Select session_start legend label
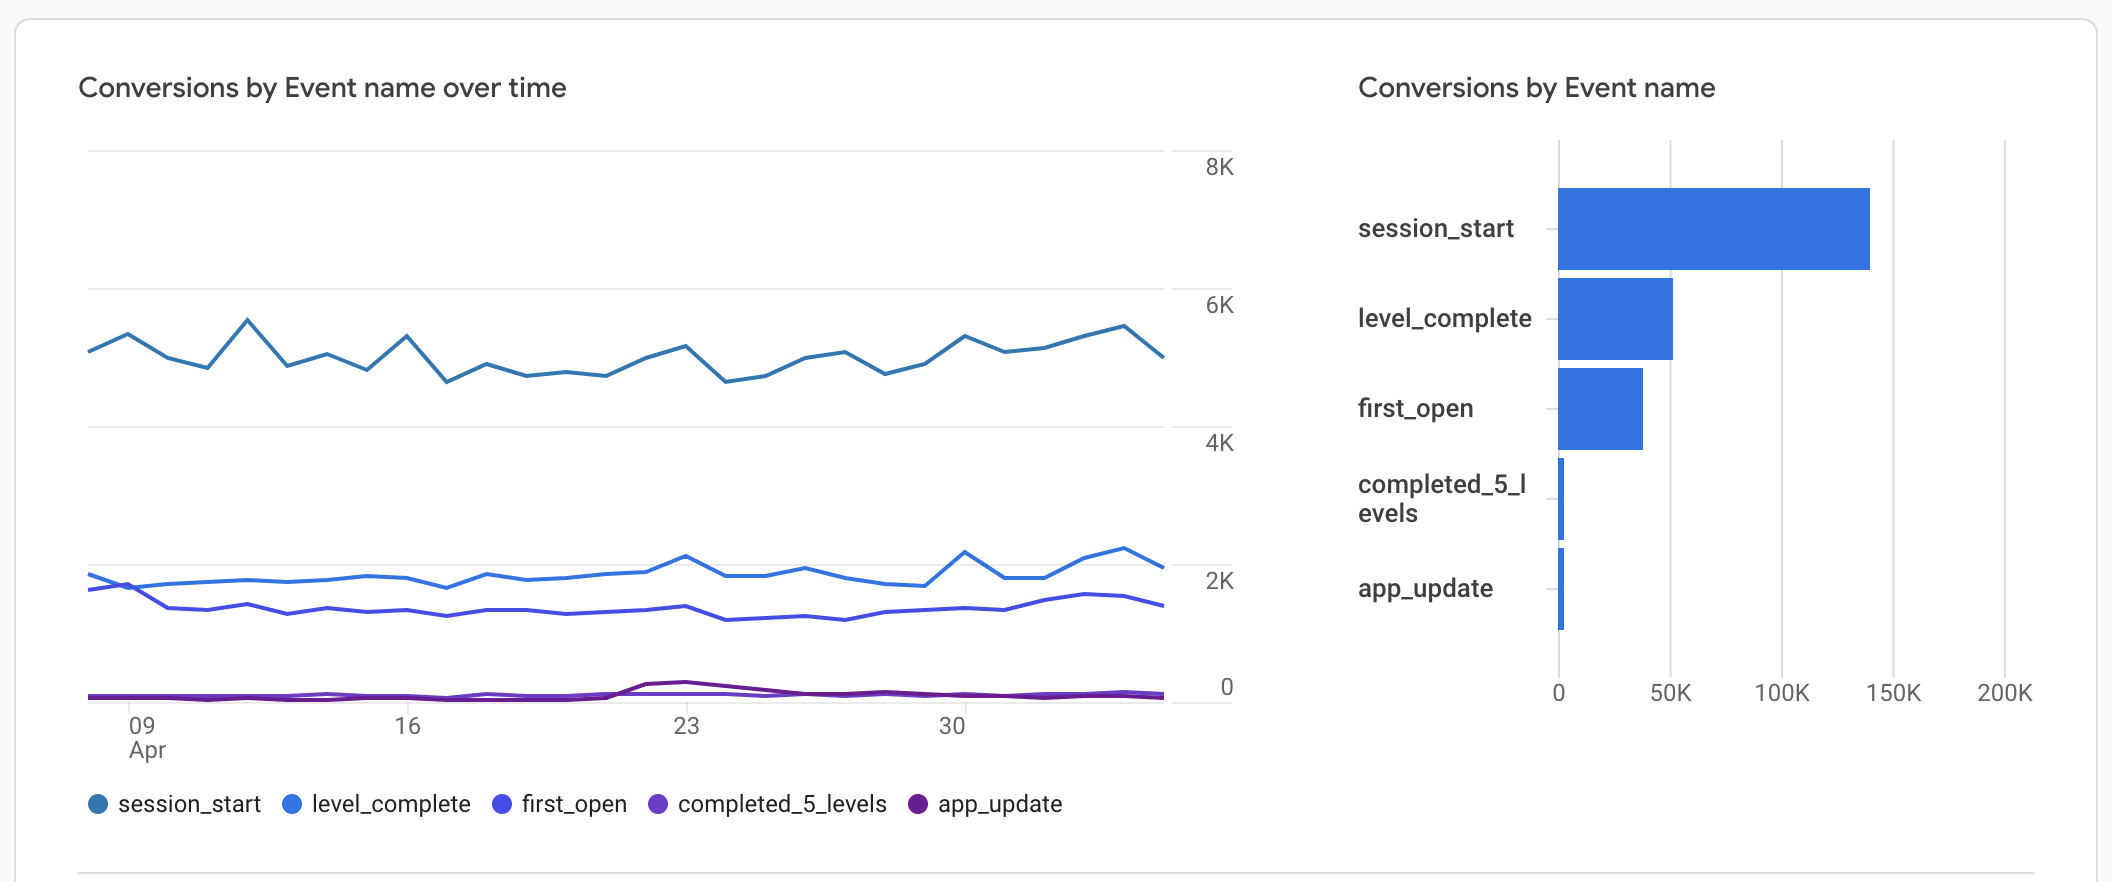2112x882 pixels. 189,804
